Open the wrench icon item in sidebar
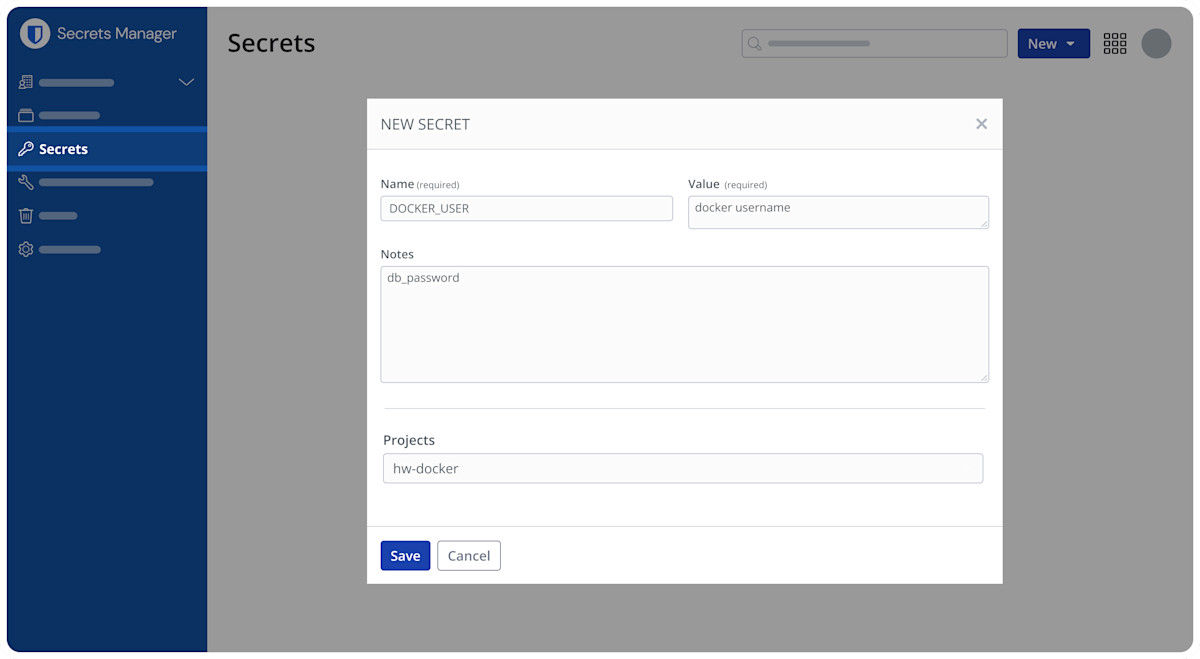The height and width of the screenshot is (659, 1200). point(26,182)
